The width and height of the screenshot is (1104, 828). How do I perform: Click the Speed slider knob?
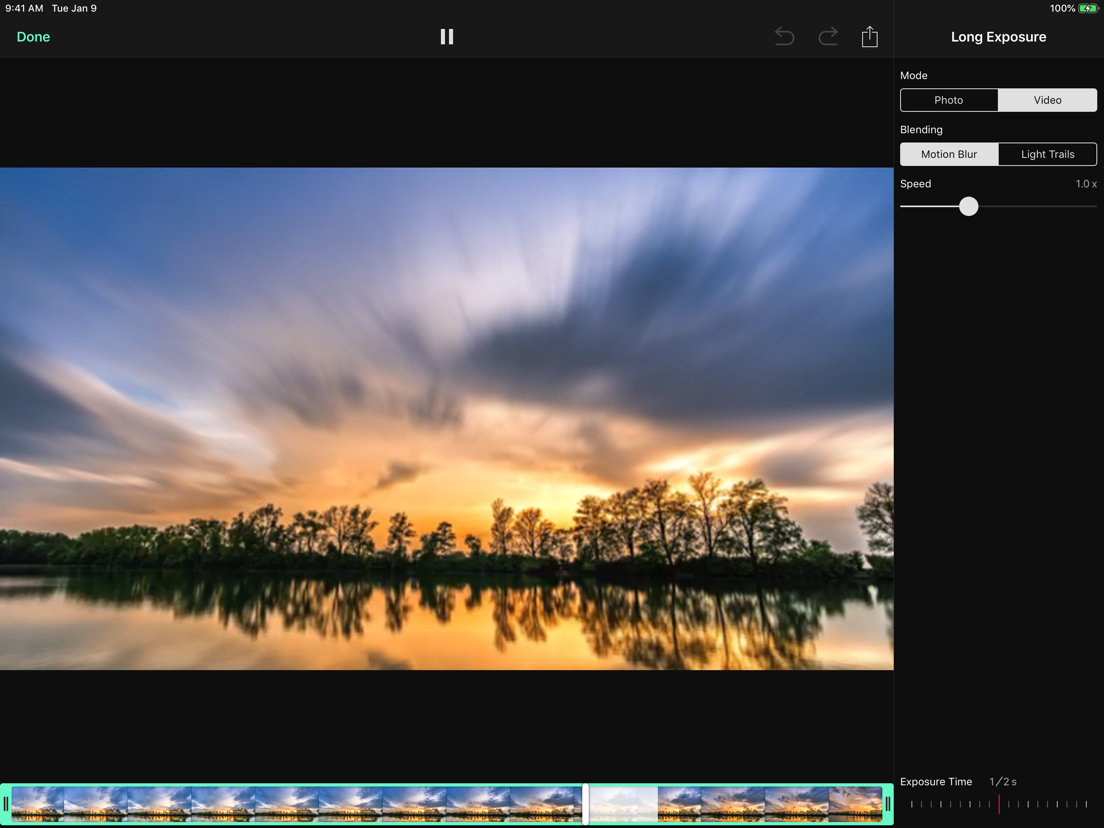tap(968, 206)
